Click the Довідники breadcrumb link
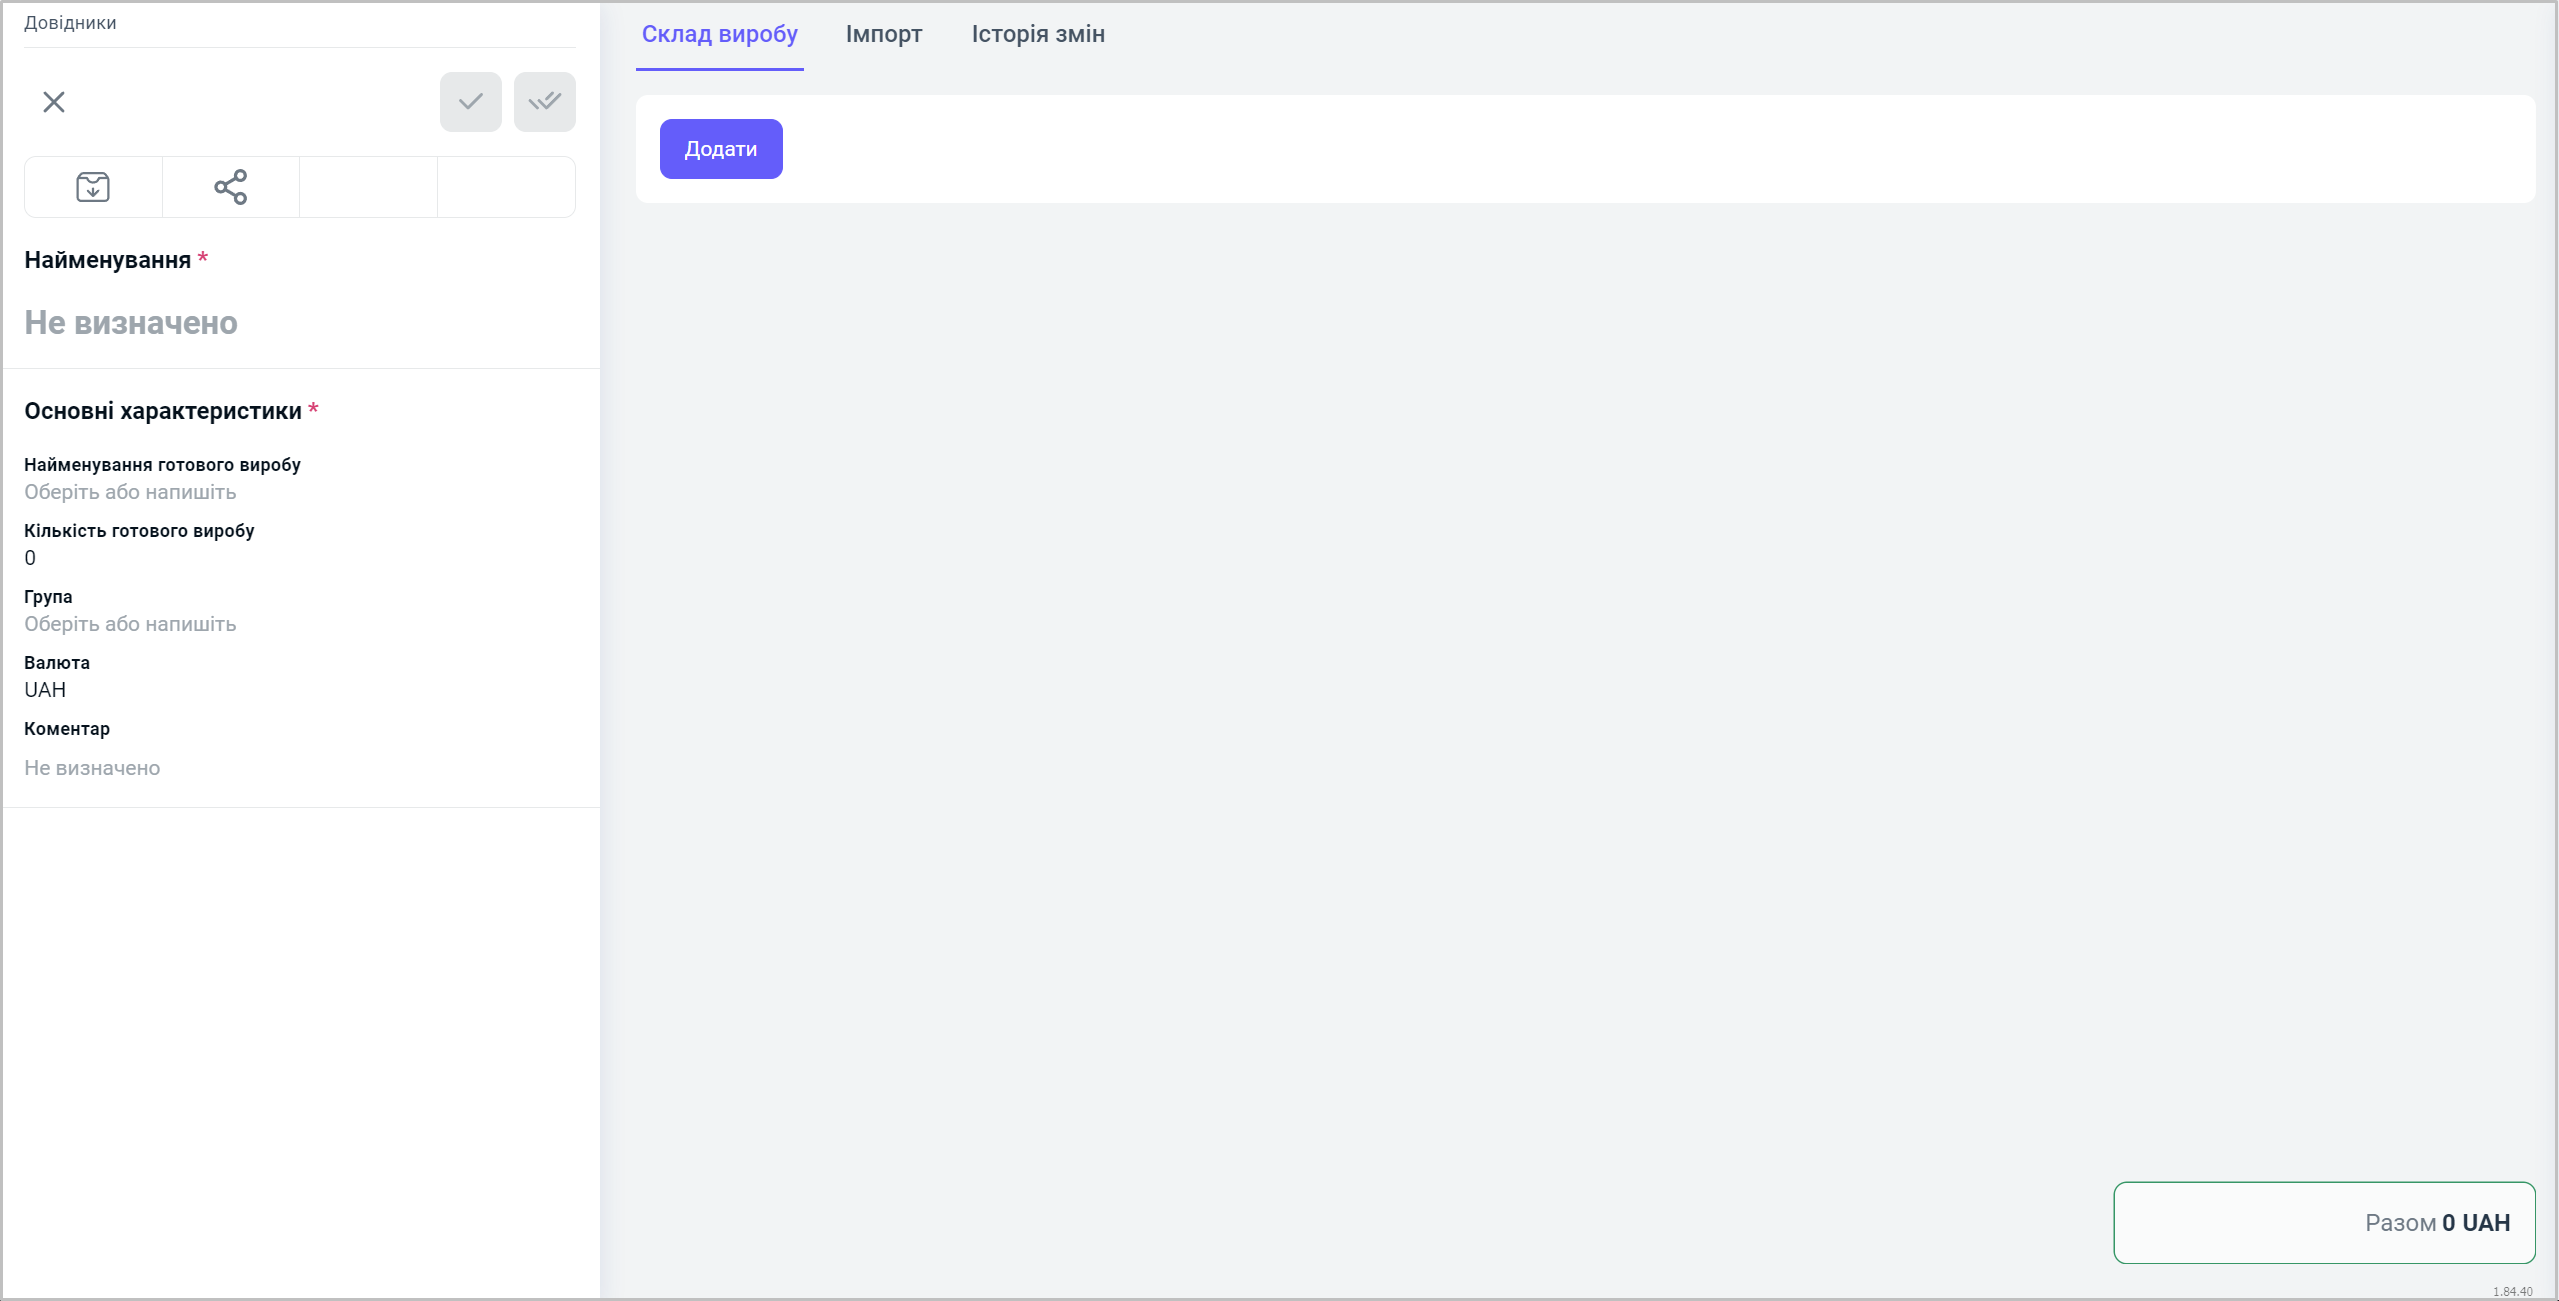This screenshot has height=1301, width=2559. [x=70, y=23]
